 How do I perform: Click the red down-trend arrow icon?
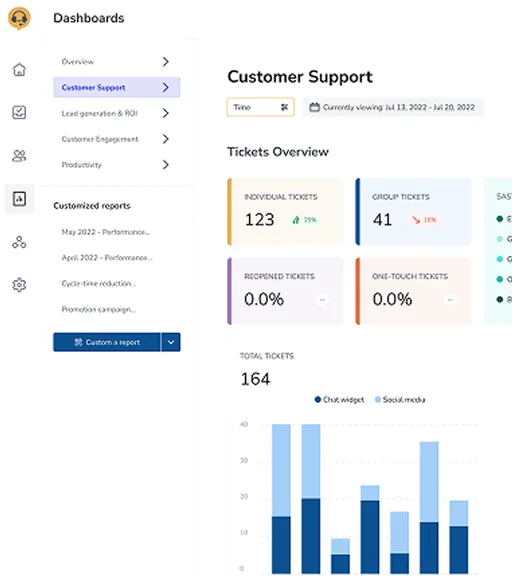point(416,220)
